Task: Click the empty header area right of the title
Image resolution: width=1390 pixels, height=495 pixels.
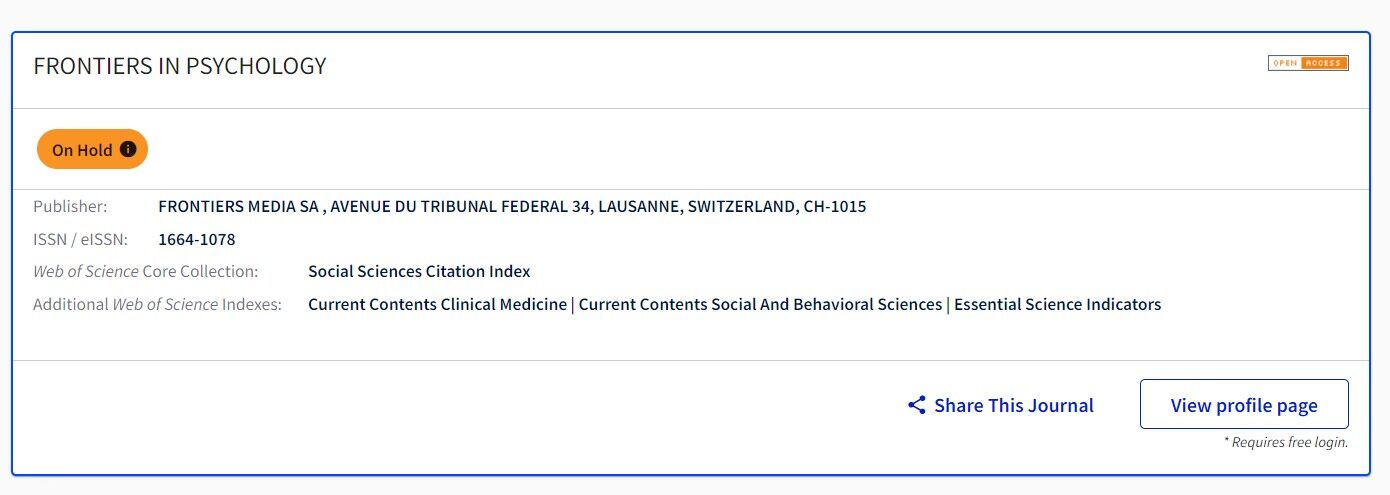Action: [x=790, y=66]
